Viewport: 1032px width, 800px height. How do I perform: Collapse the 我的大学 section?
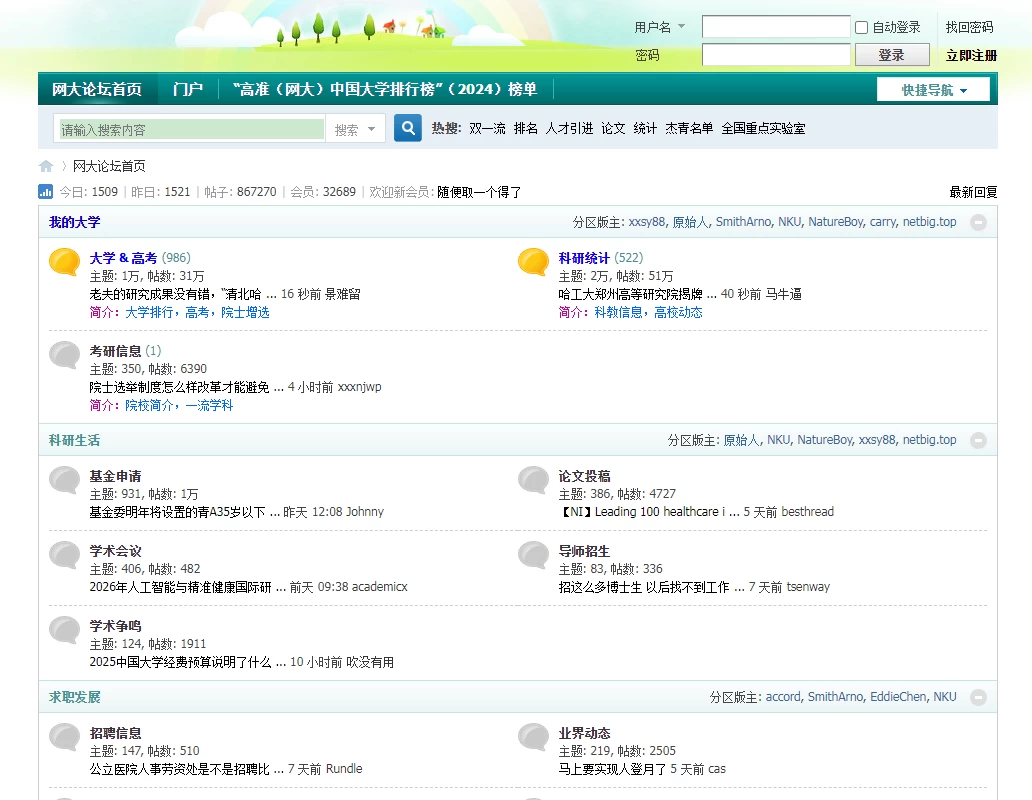(x=978, y=222)
